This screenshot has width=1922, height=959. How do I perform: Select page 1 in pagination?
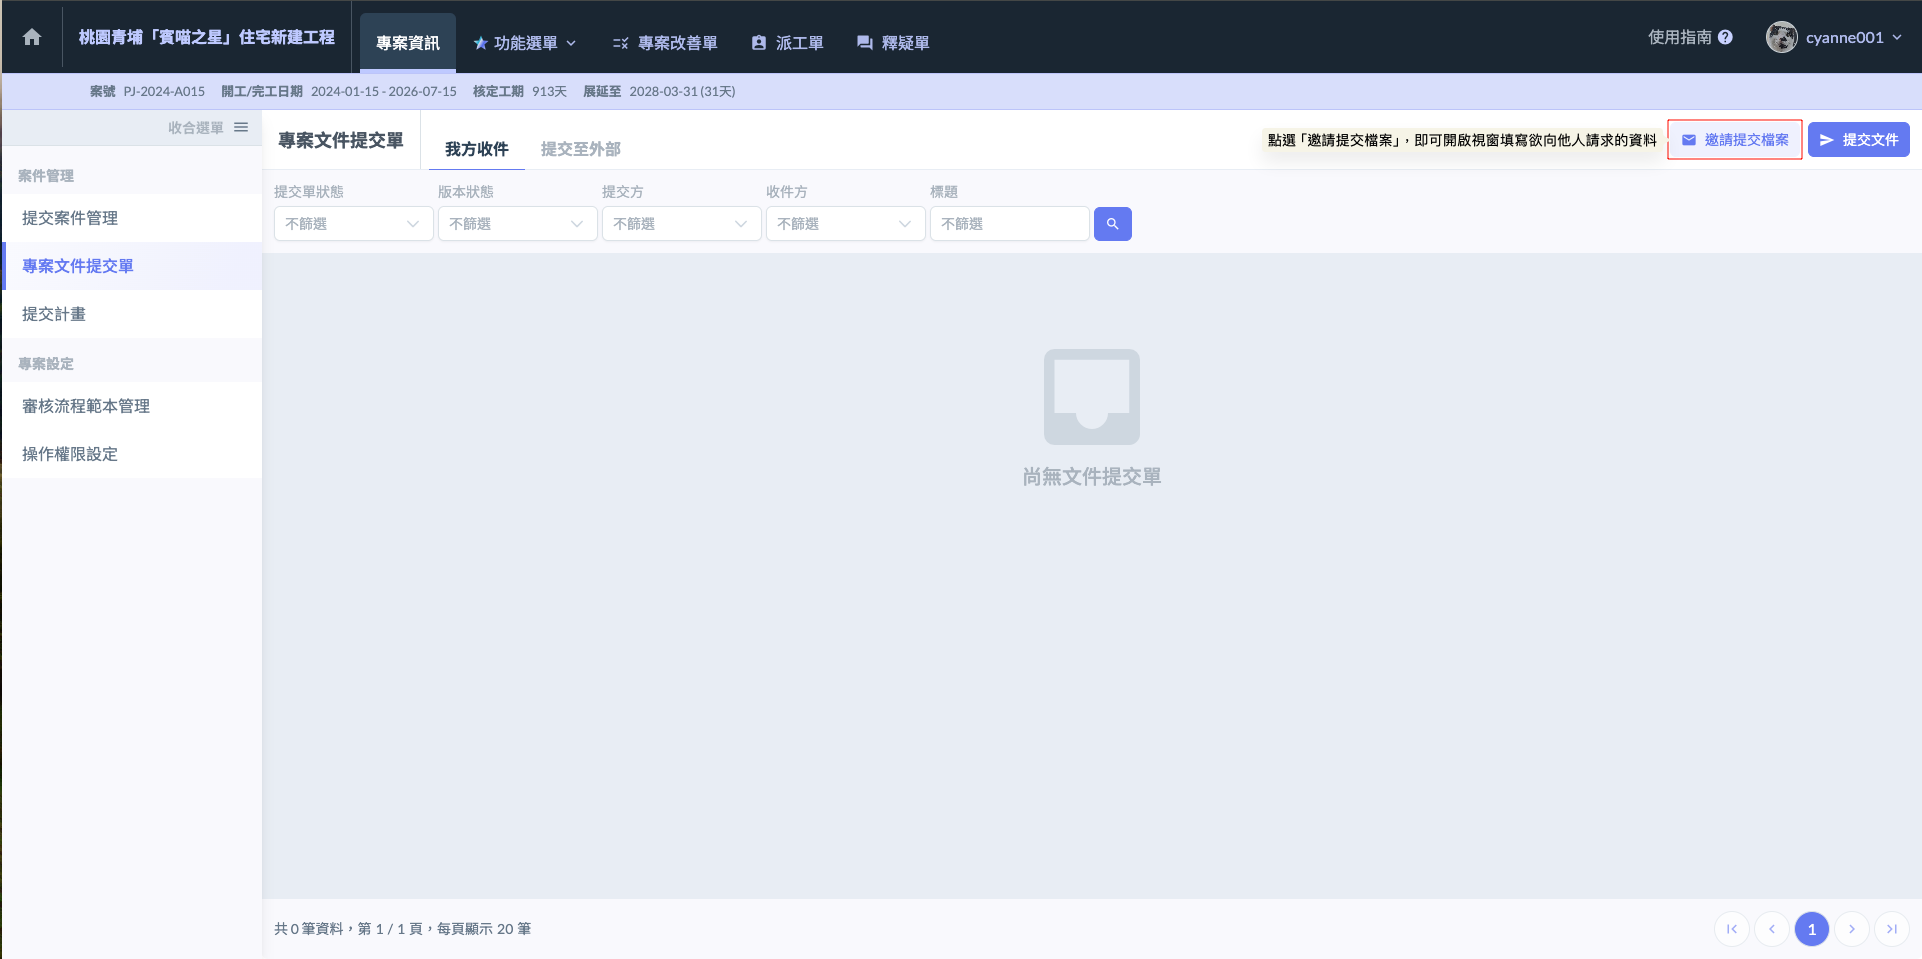pos(1812,929)
